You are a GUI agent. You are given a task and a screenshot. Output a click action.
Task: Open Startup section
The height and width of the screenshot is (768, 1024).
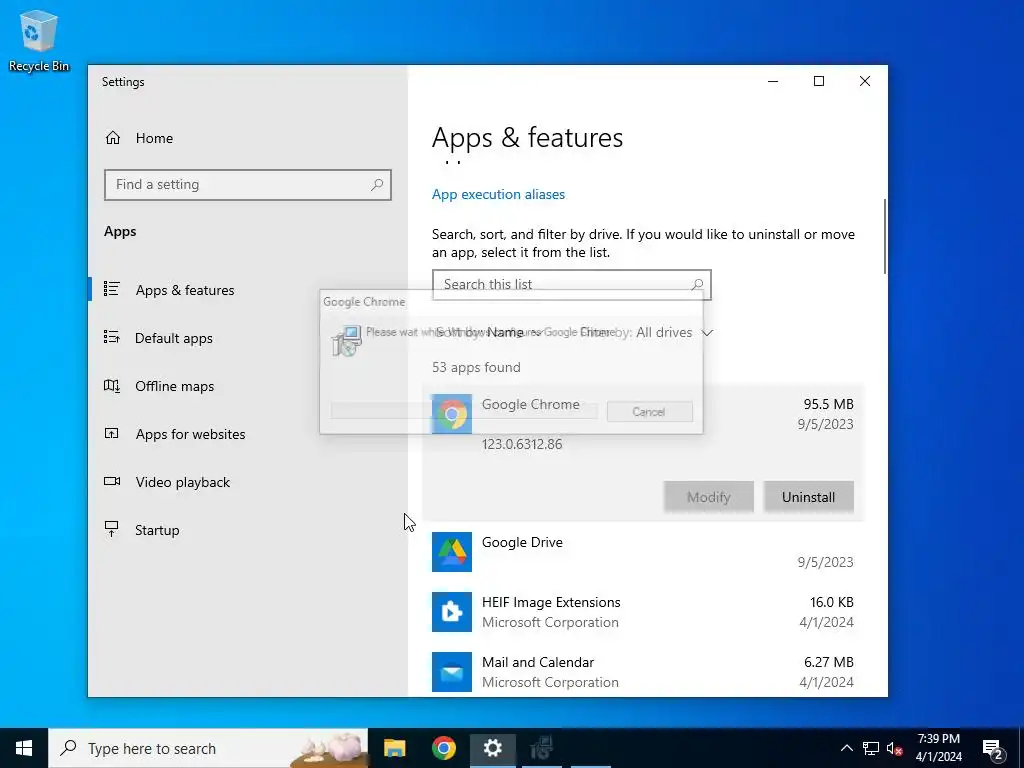(157, 530)
